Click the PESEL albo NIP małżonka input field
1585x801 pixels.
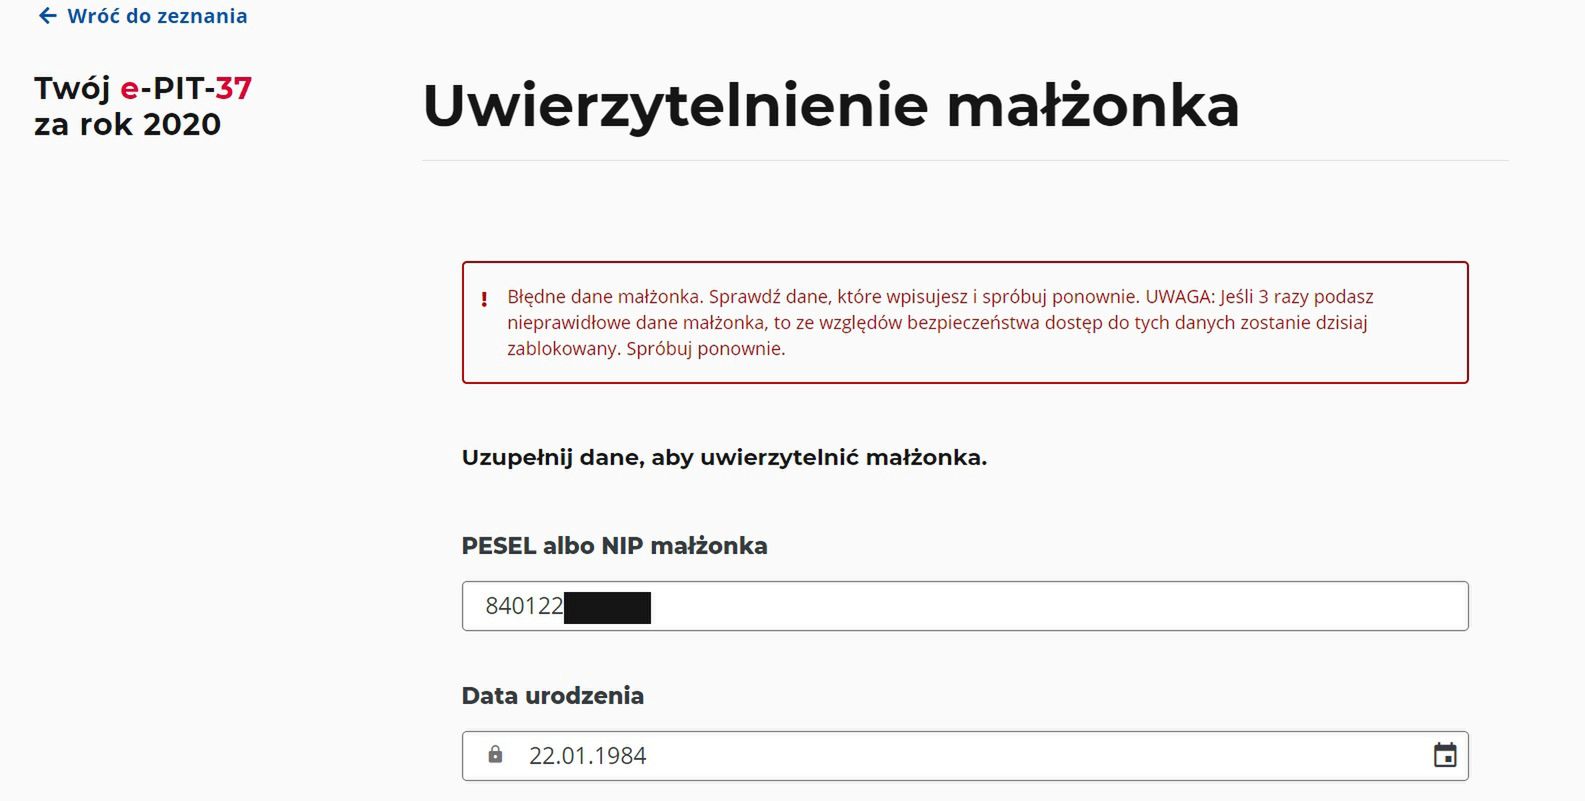click(x=964, y=605)
